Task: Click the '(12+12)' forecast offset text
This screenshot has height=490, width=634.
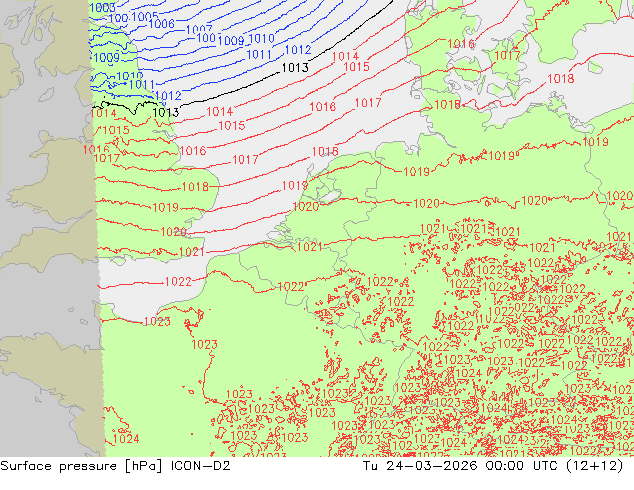Action: [595, 466]
